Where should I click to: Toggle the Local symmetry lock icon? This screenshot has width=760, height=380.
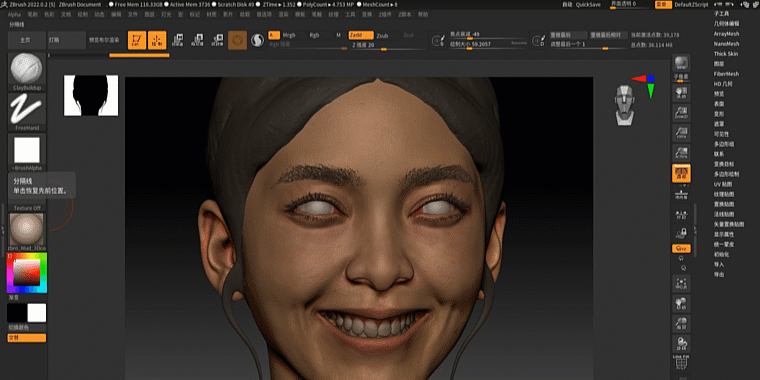(681, 234)
